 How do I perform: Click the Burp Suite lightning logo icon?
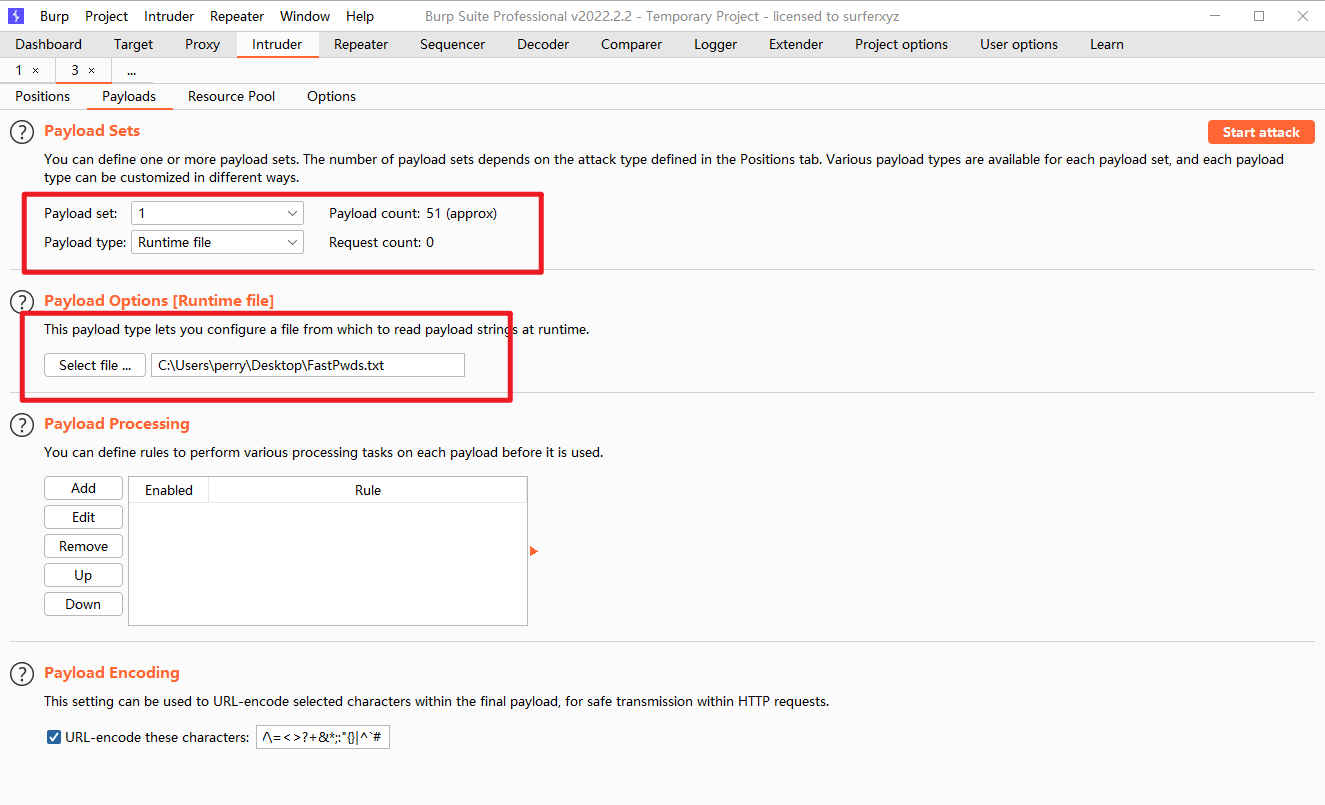pyautogui.click(x=16, y=16)
